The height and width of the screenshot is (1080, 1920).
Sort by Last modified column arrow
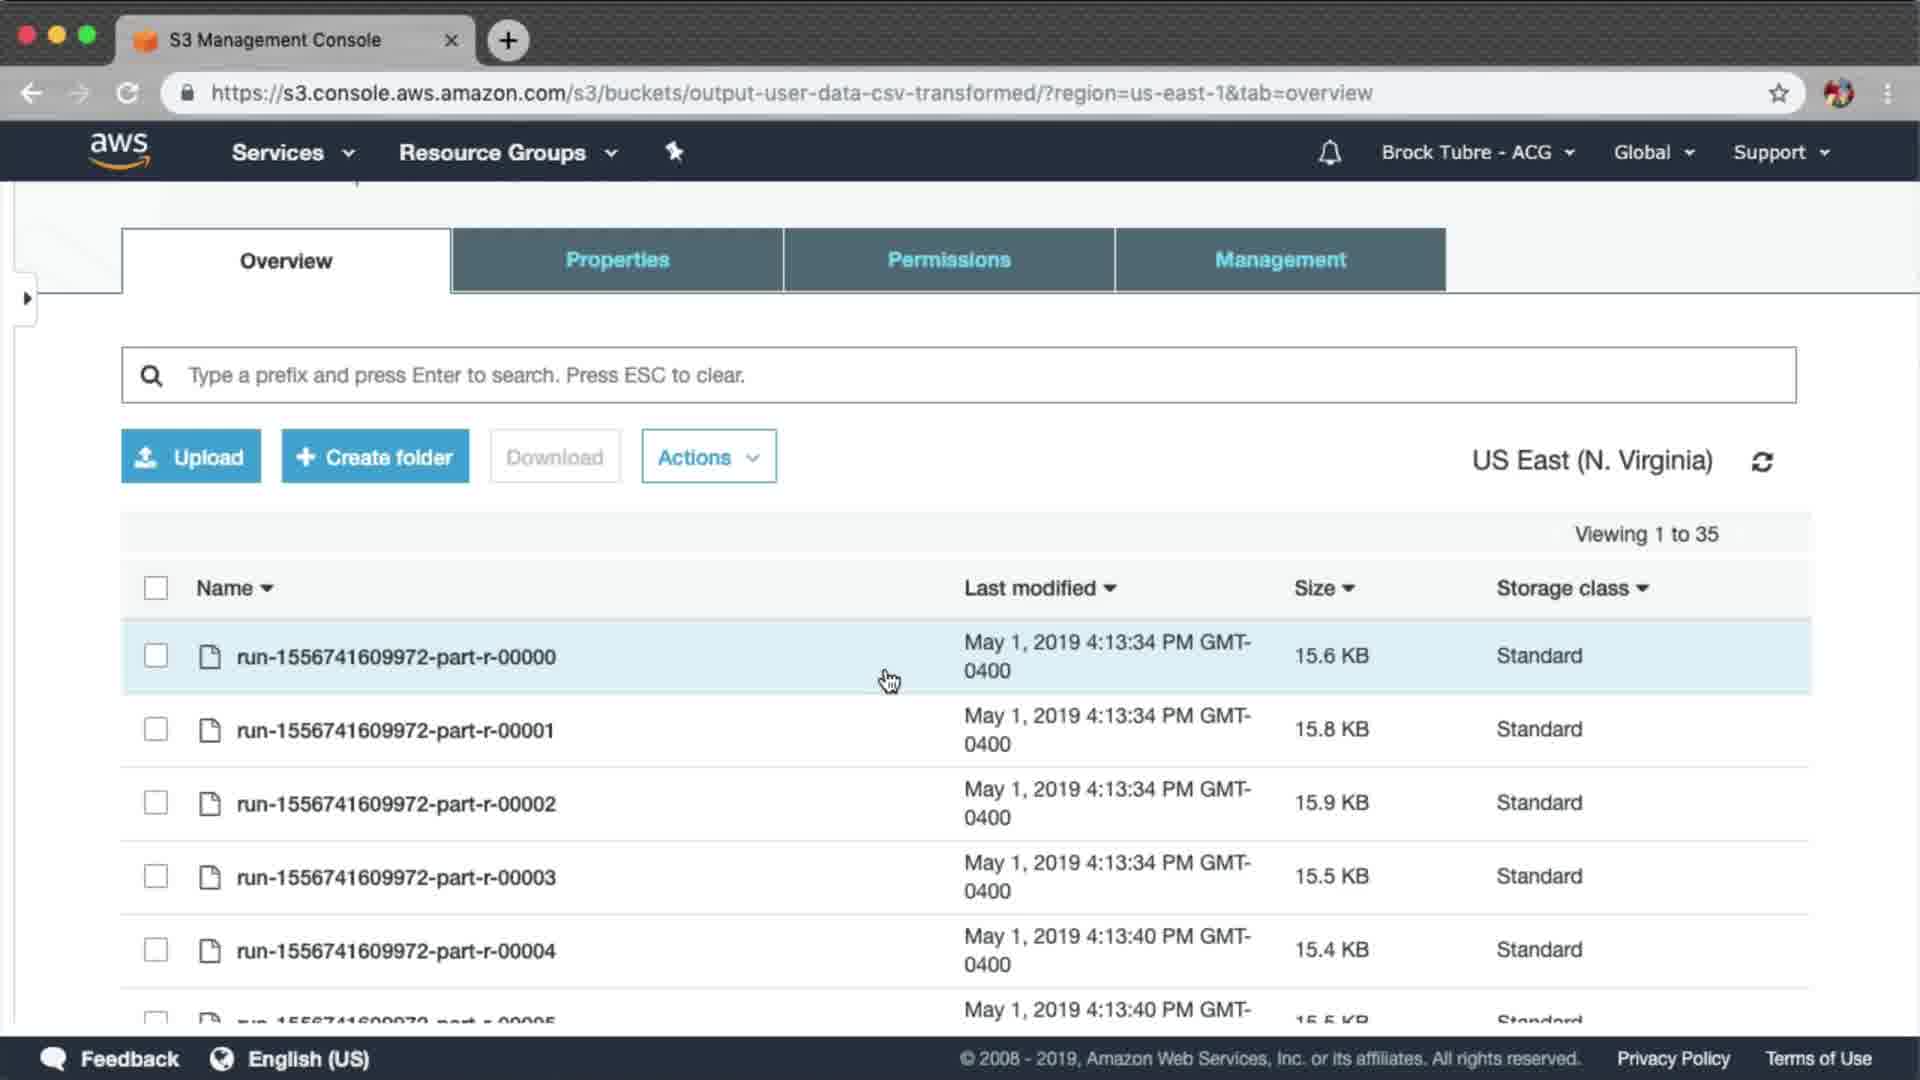pyautogui.click(x=1109, y=588)
